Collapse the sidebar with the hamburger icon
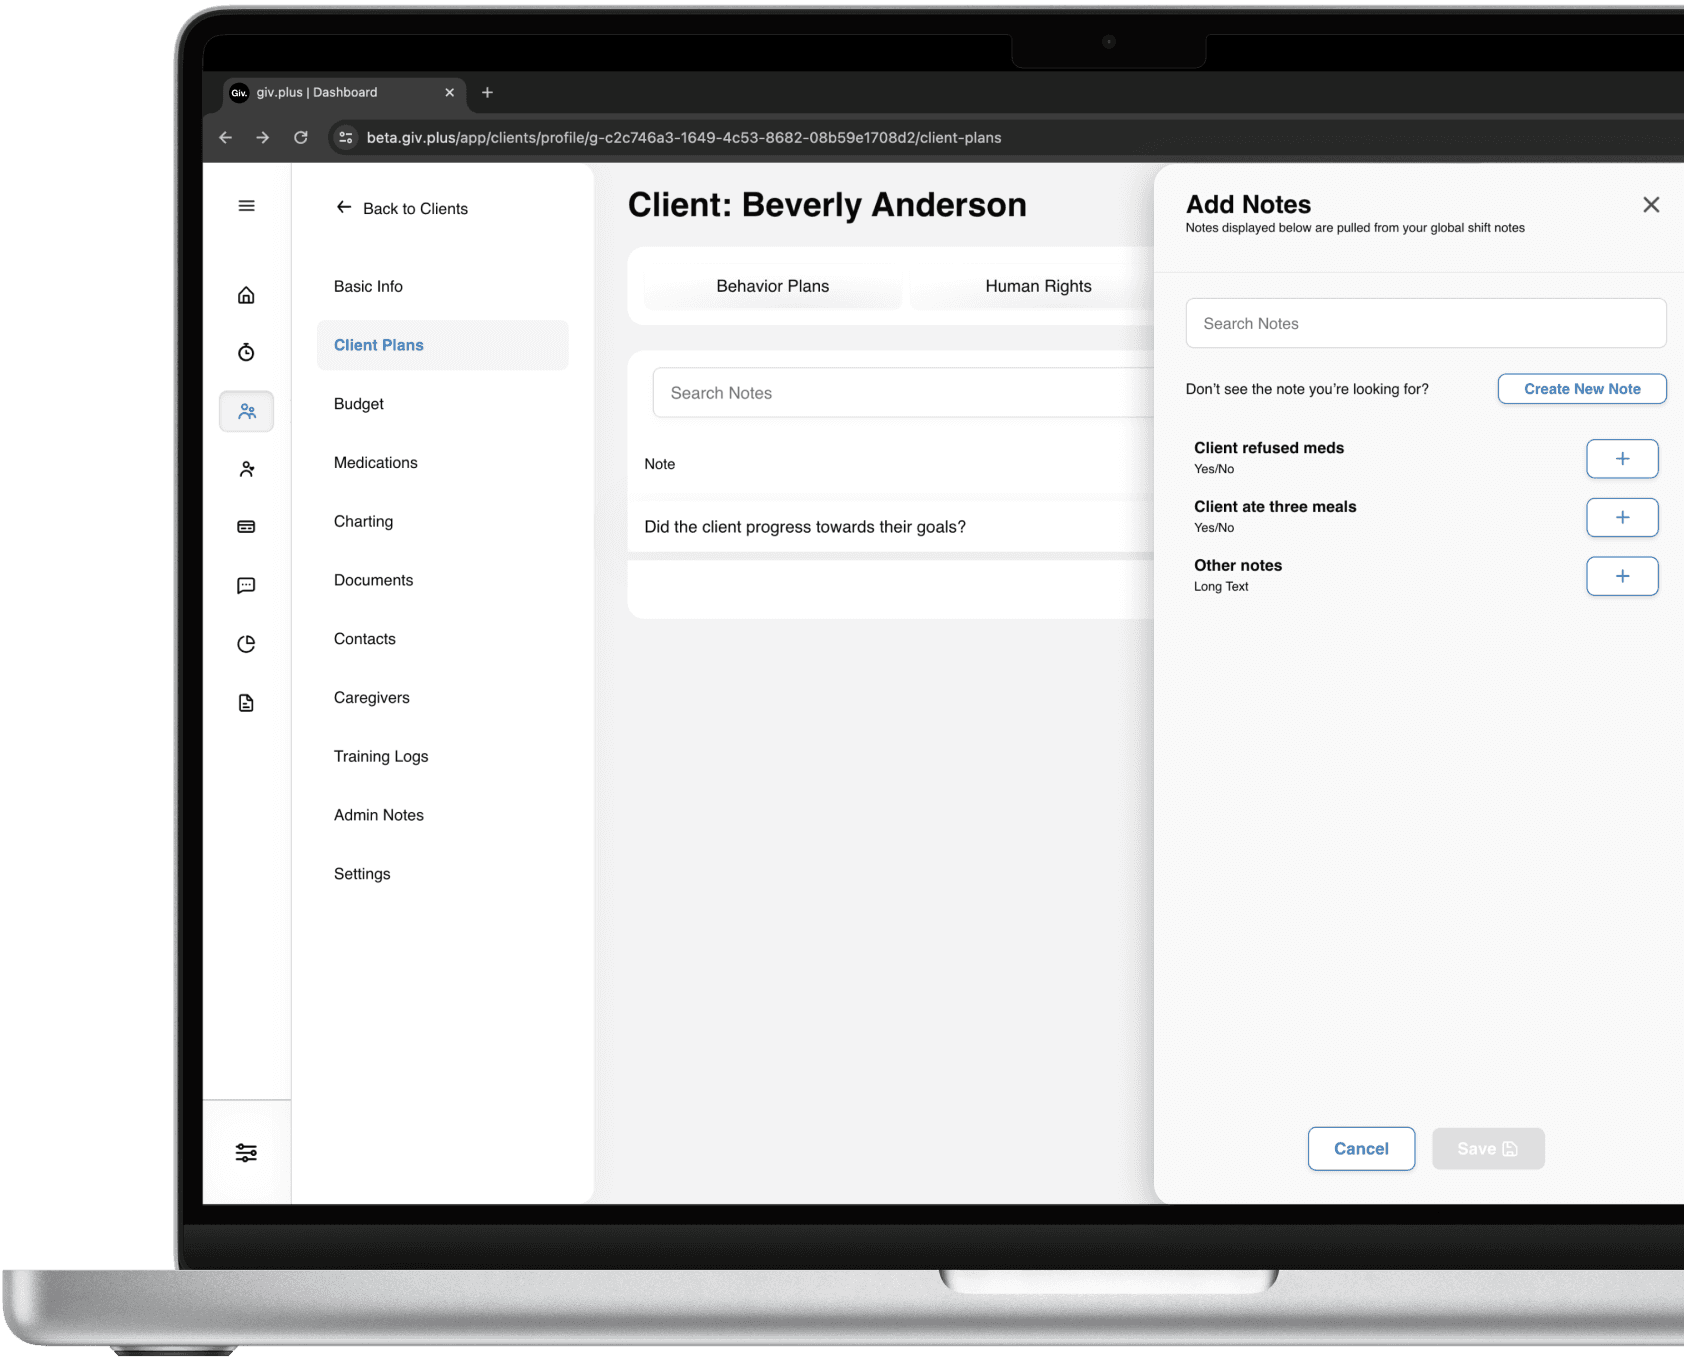1684x1358 pixels. [x=246, y=205]
